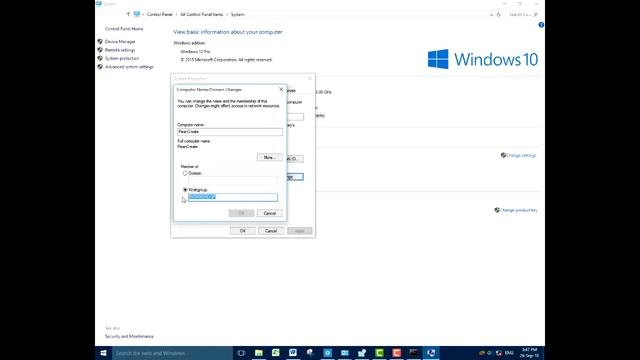640x360 pixels.
Task: Open Remote settings from the sidebar
Action: tap(120, 50)
